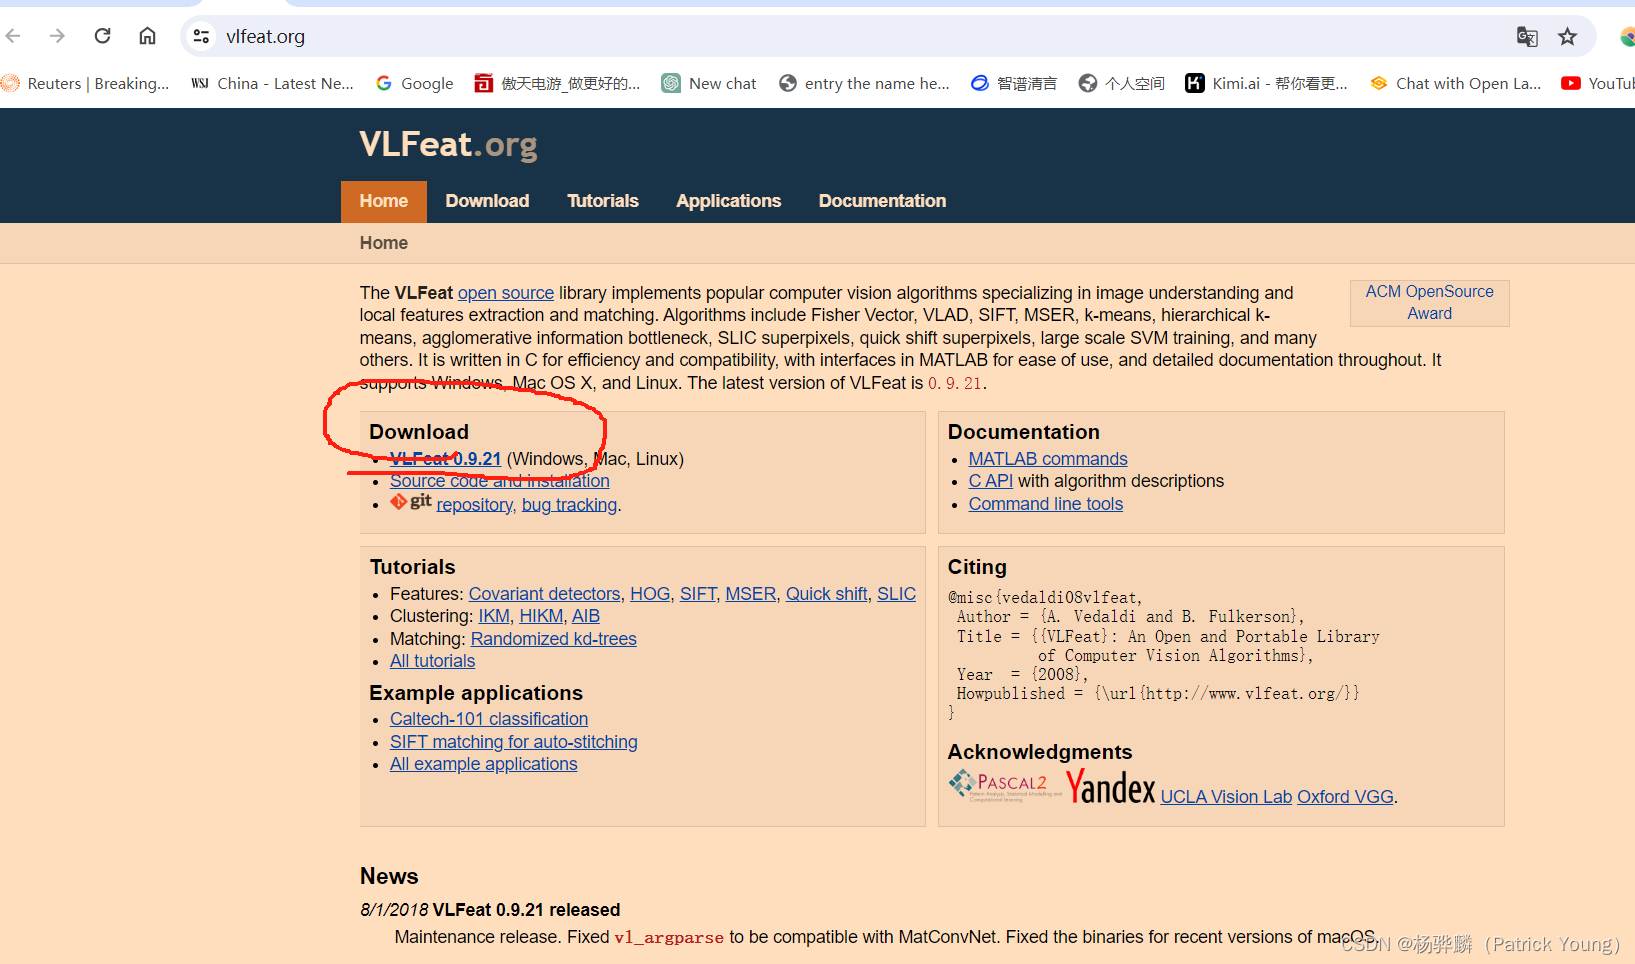Viewport: 1635px width, 964px height.
Task: Open Randomized kd-trees tutorial
Action: [554, 639]
